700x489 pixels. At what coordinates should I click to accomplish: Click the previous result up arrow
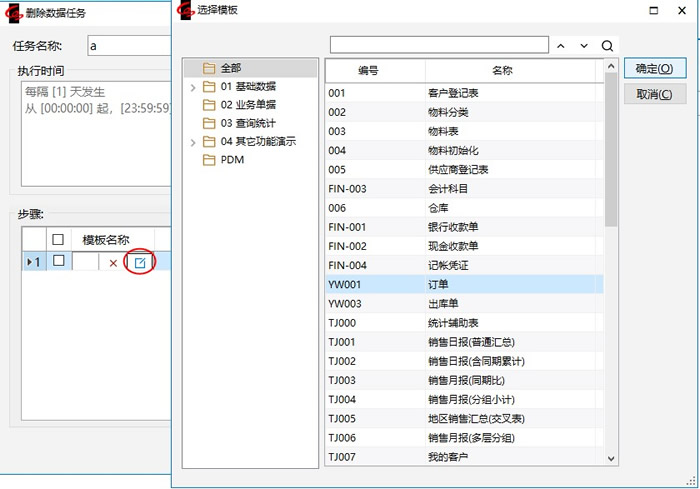pos(561,45)
